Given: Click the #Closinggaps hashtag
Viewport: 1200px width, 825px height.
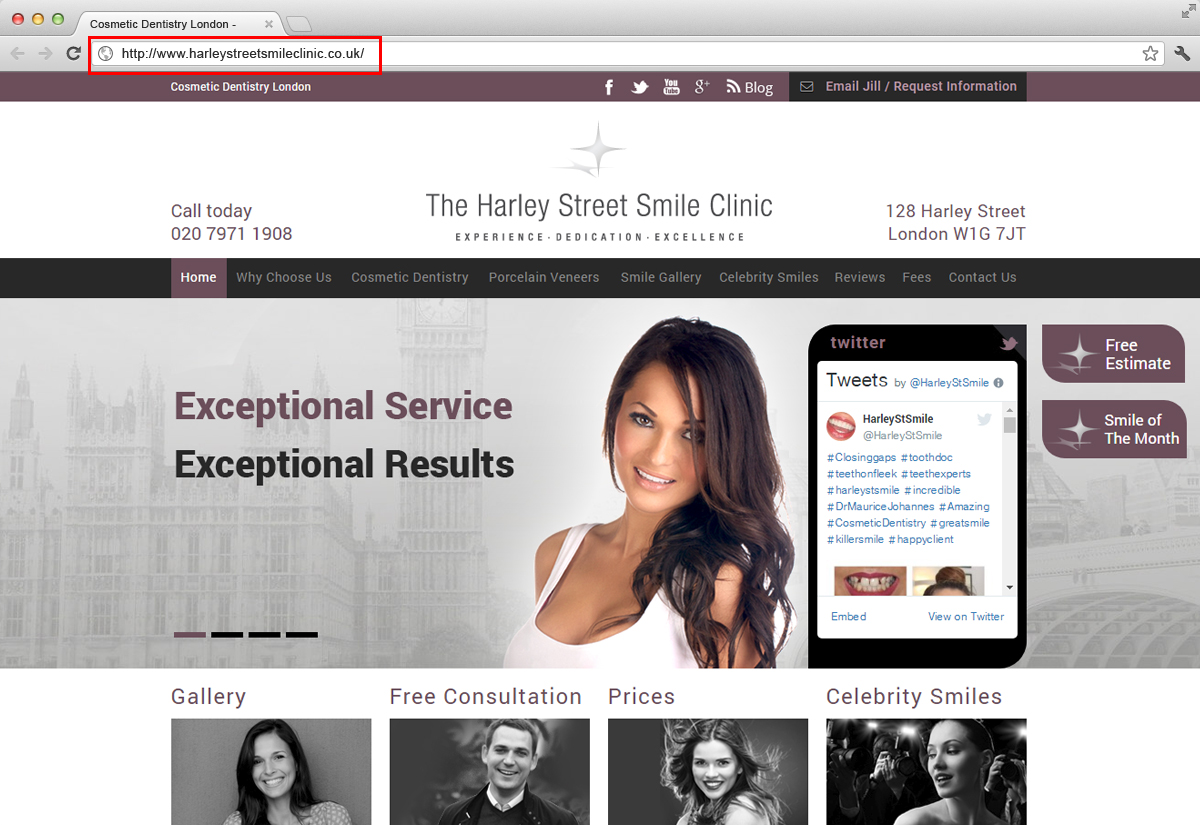Looking at the screenshot, I should 862,458.
